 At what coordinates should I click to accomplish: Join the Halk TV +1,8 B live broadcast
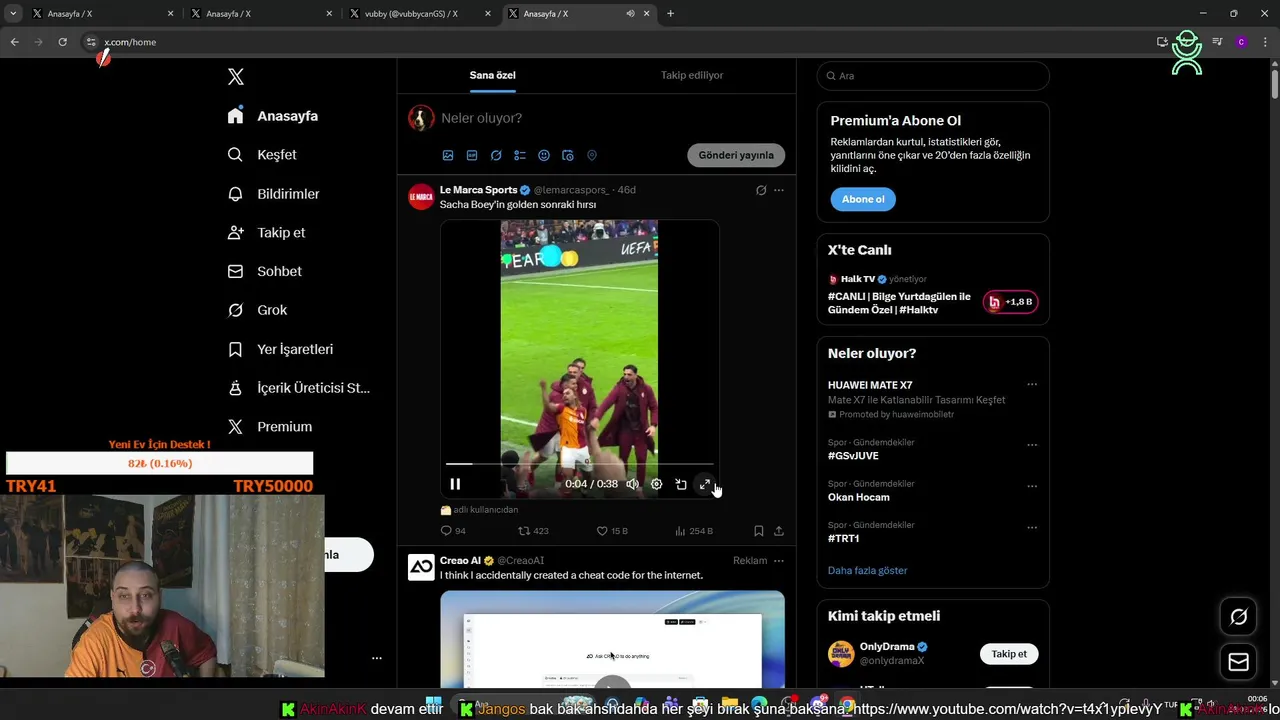pos(1011,302)
